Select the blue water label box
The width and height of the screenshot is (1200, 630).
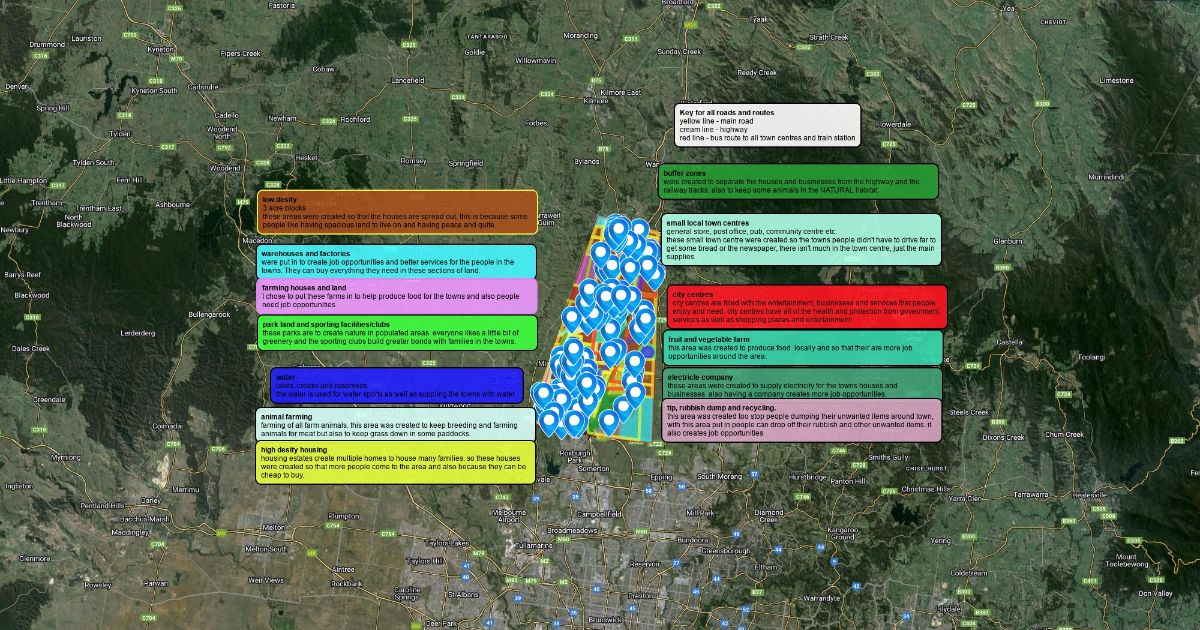pos(396,386)
